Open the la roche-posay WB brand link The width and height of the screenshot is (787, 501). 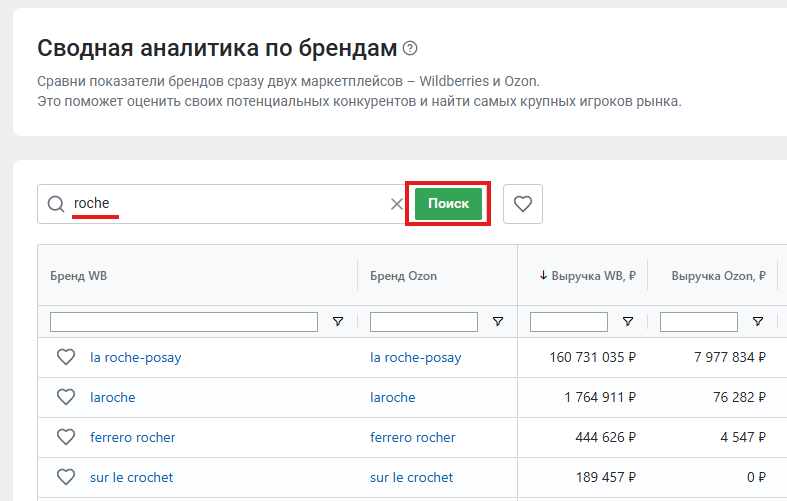(136, 357)
